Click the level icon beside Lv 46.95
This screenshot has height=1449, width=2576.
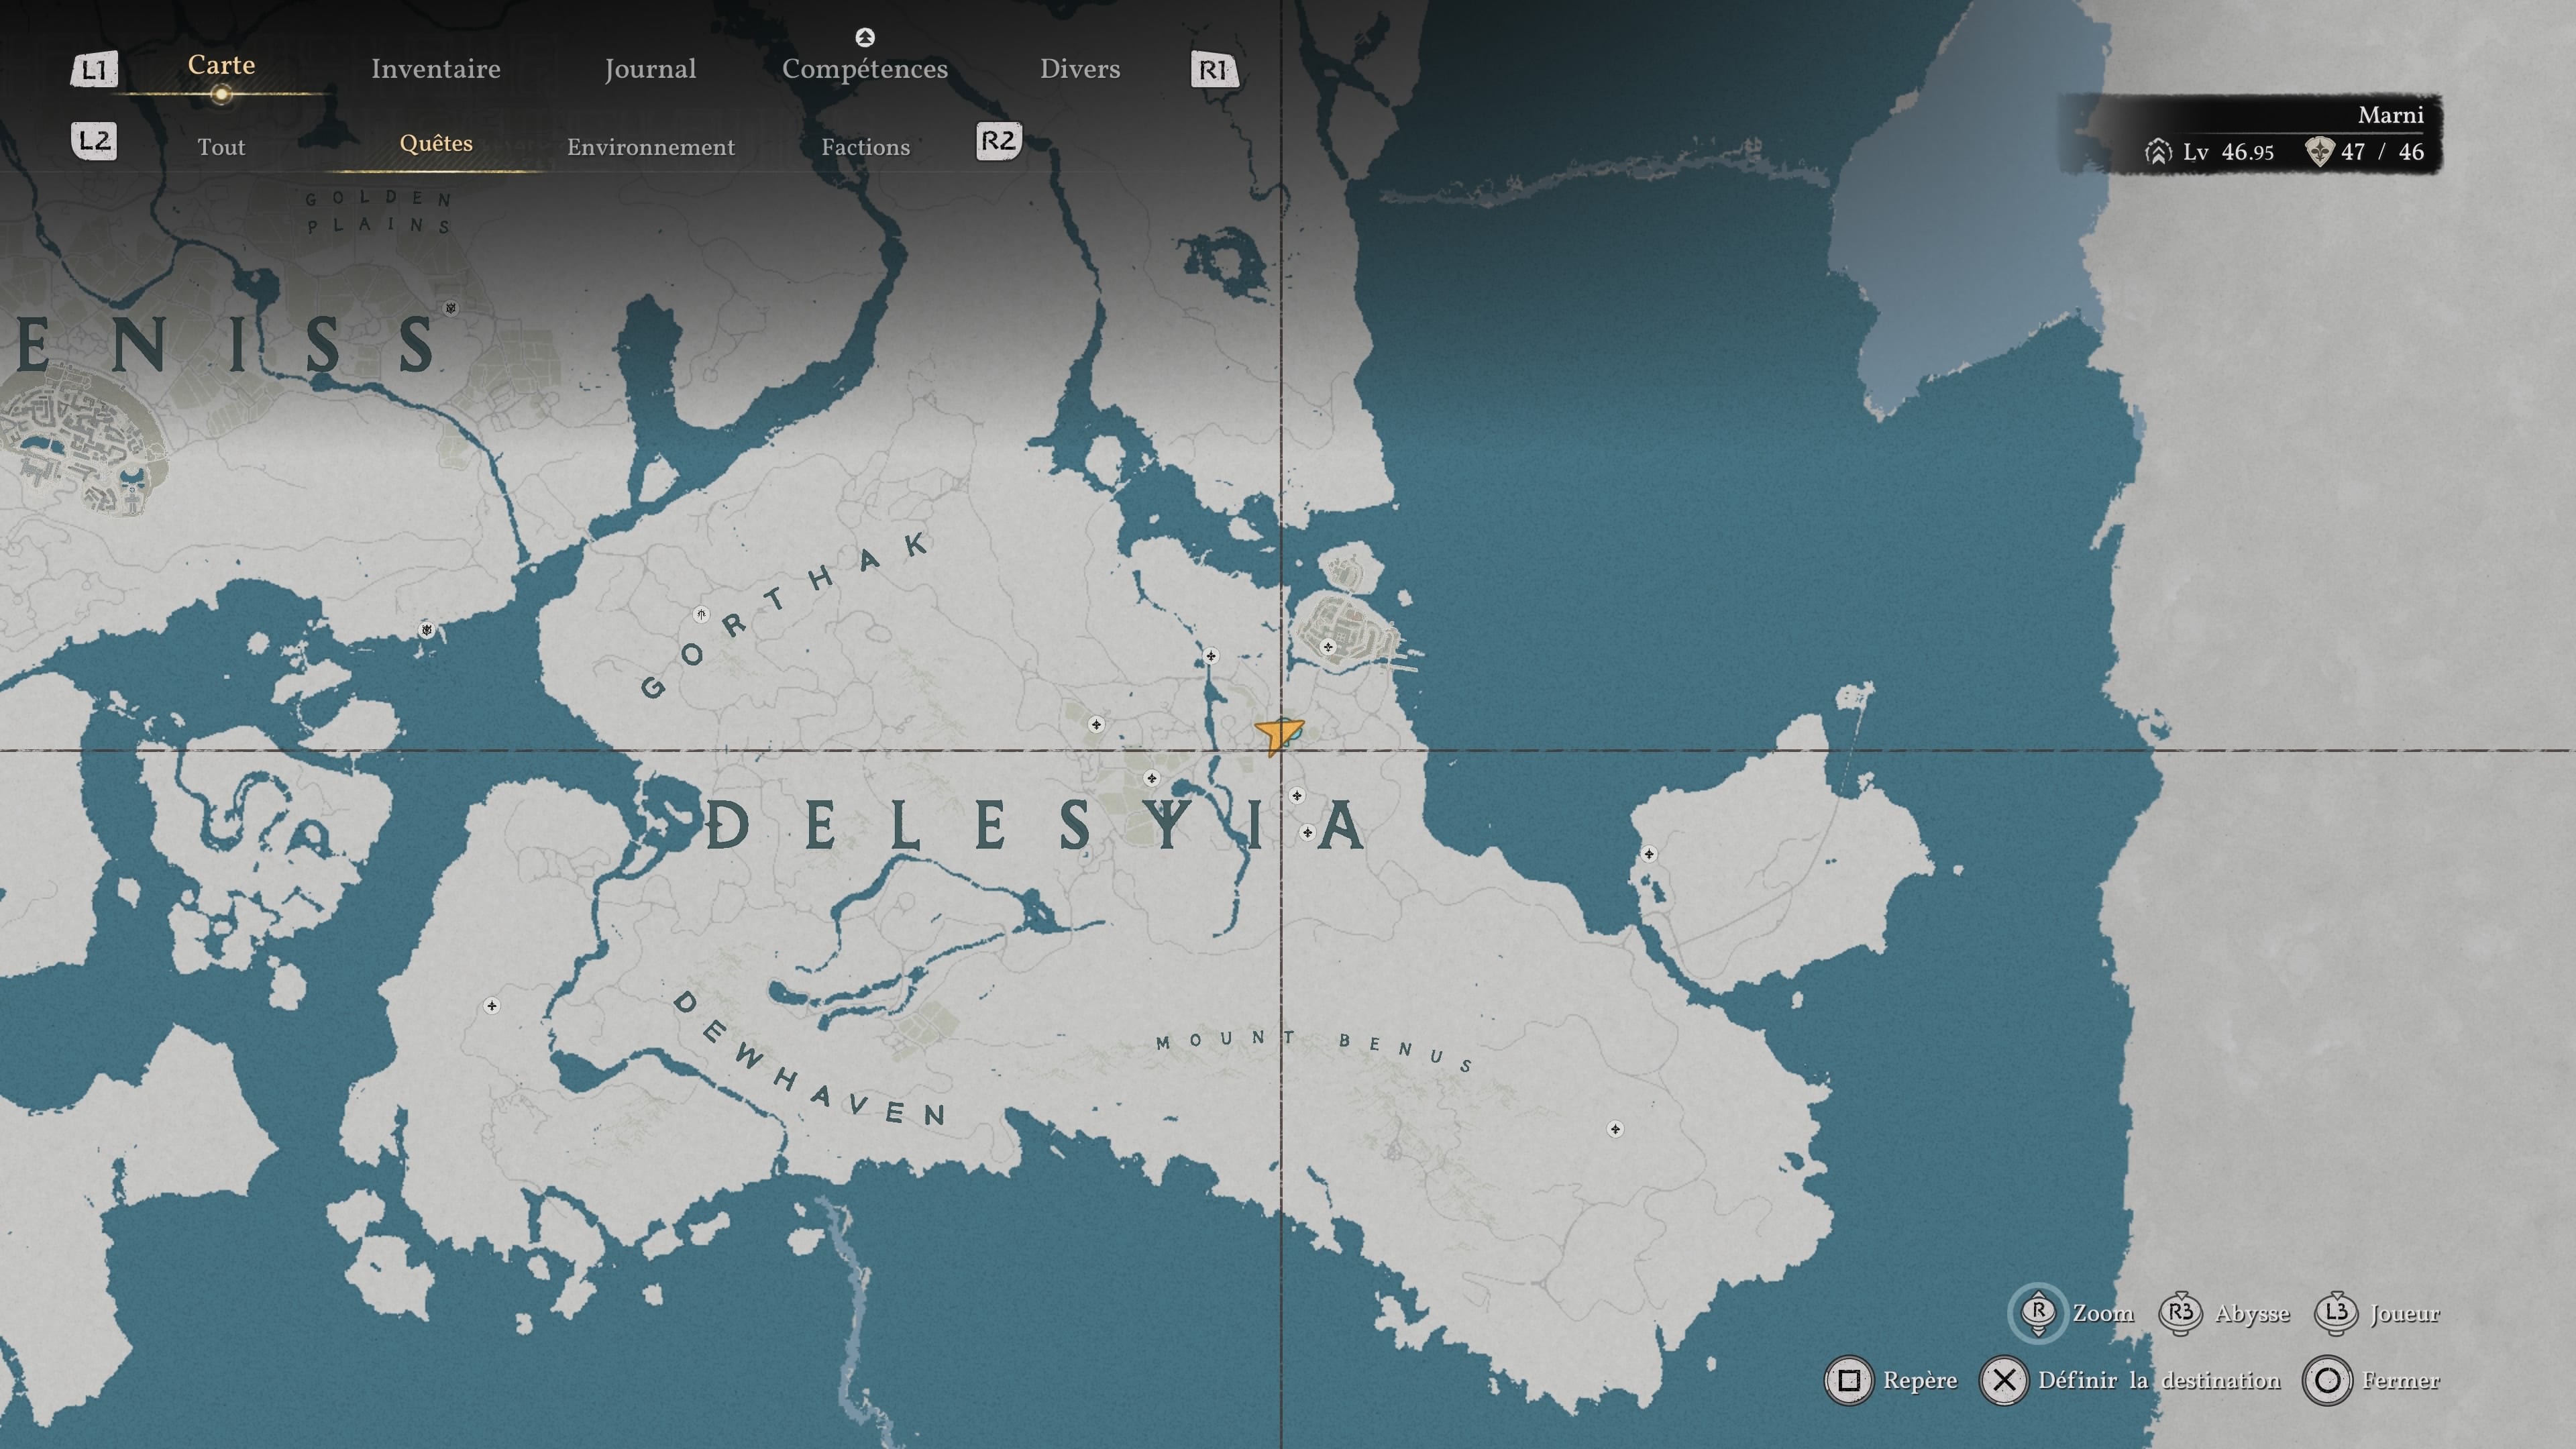tap(2158, 152)
